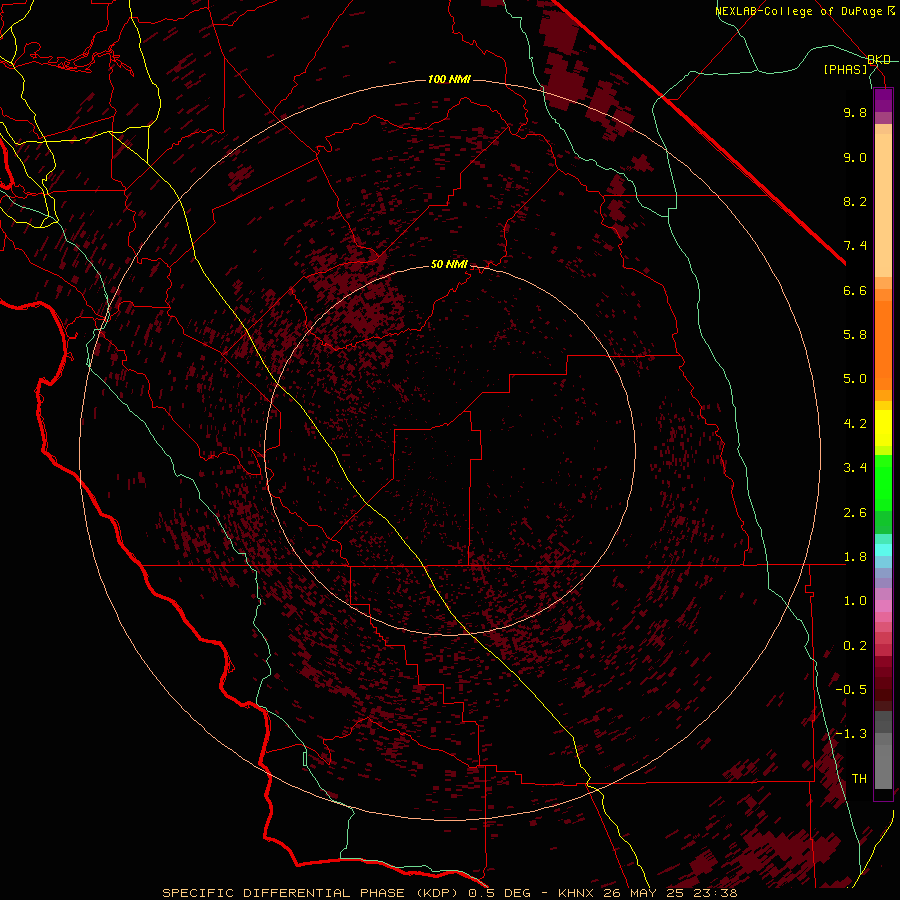
Task: Select the 1.8 scale value
Action: pos(855,557)
